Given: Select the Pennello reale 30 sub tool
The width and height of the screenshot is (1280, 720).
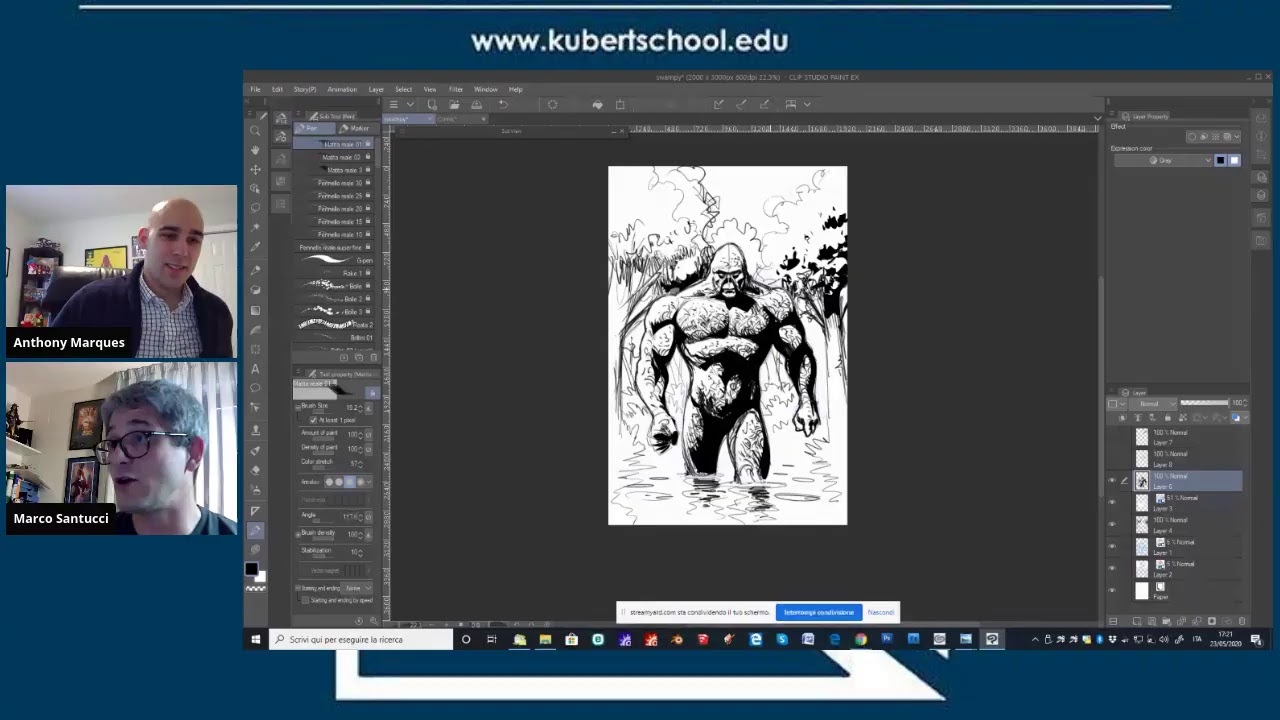Looking at the screenshot, I should (335, 183).
